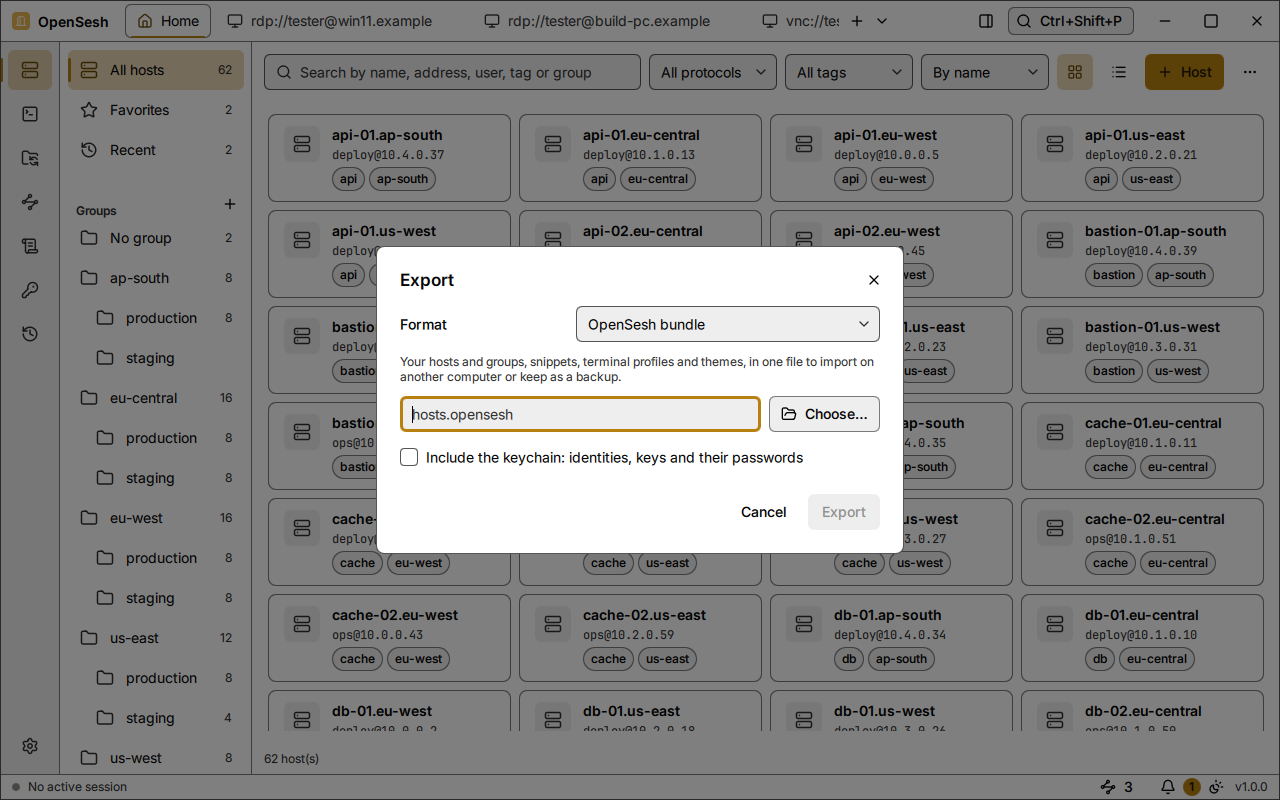
Task: Add a new group with the plus icon
Action: click(x=229, y=204)
